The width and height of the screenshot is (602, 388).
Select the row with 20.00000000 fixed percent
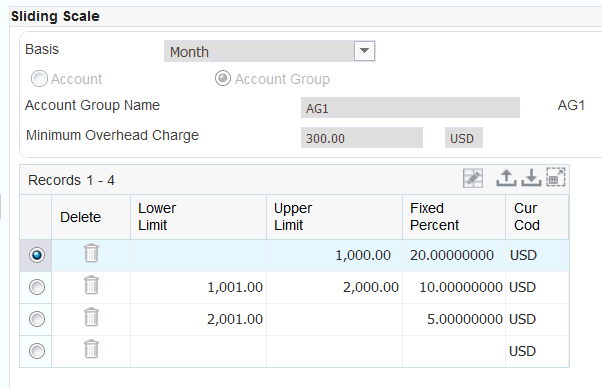coord(37,255)
